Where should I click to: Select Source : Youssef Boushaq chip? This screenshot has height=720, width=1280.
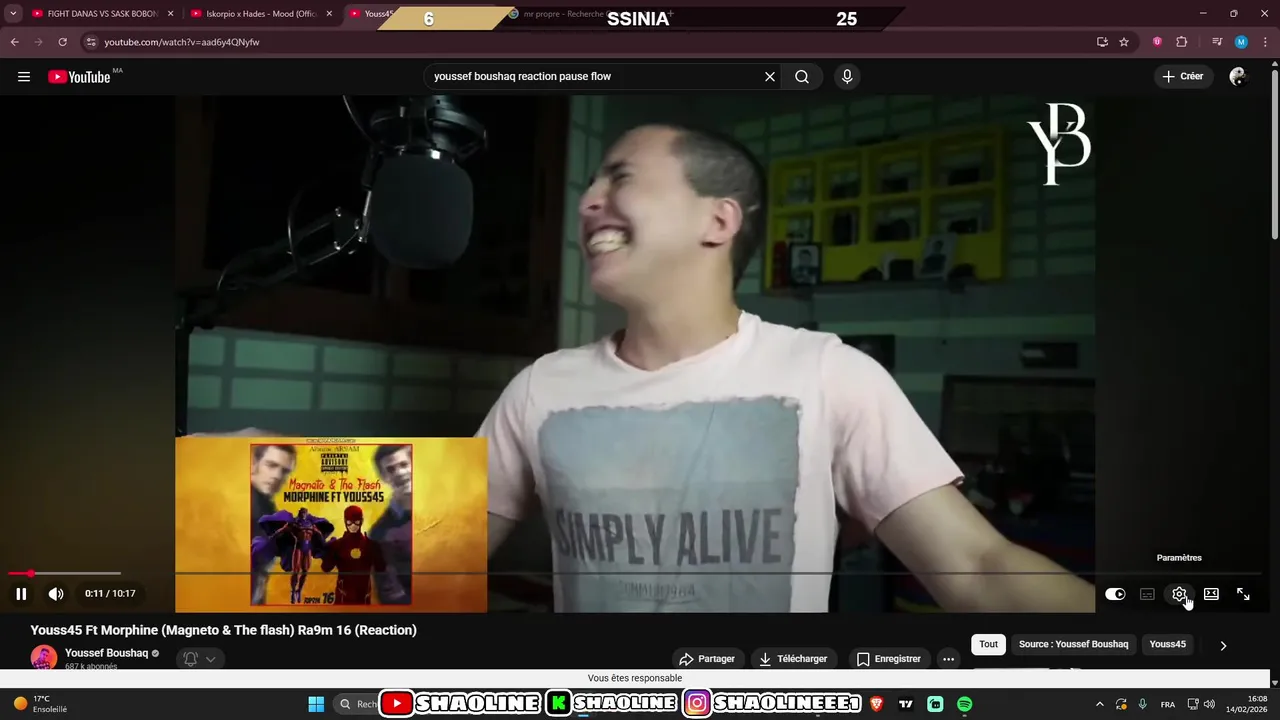[1073, 645]
